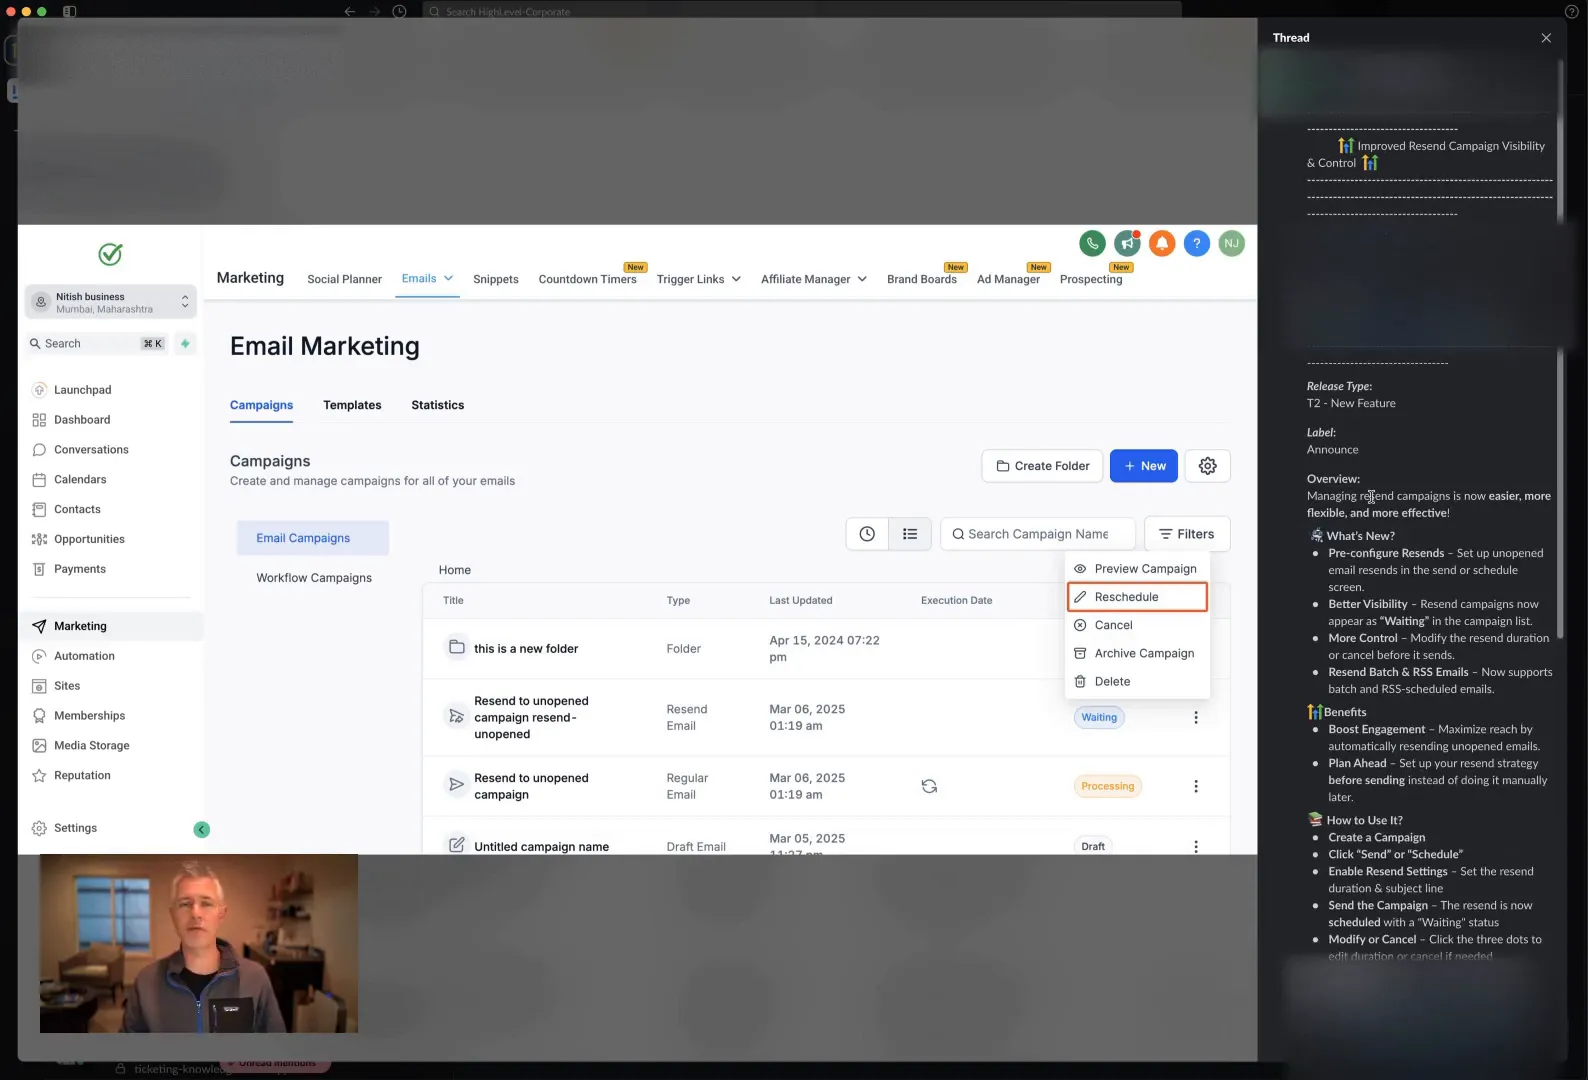Click the Processing status badge

pos(1107,786)
